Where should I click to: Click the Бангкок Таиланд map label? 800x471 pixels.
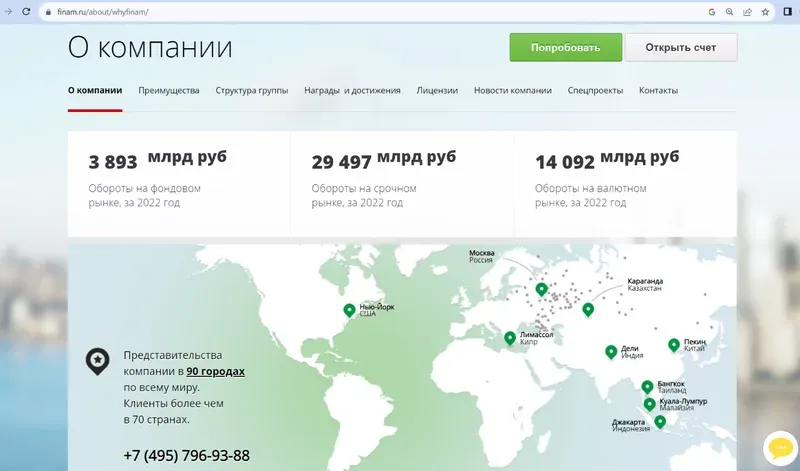point(671,387)
